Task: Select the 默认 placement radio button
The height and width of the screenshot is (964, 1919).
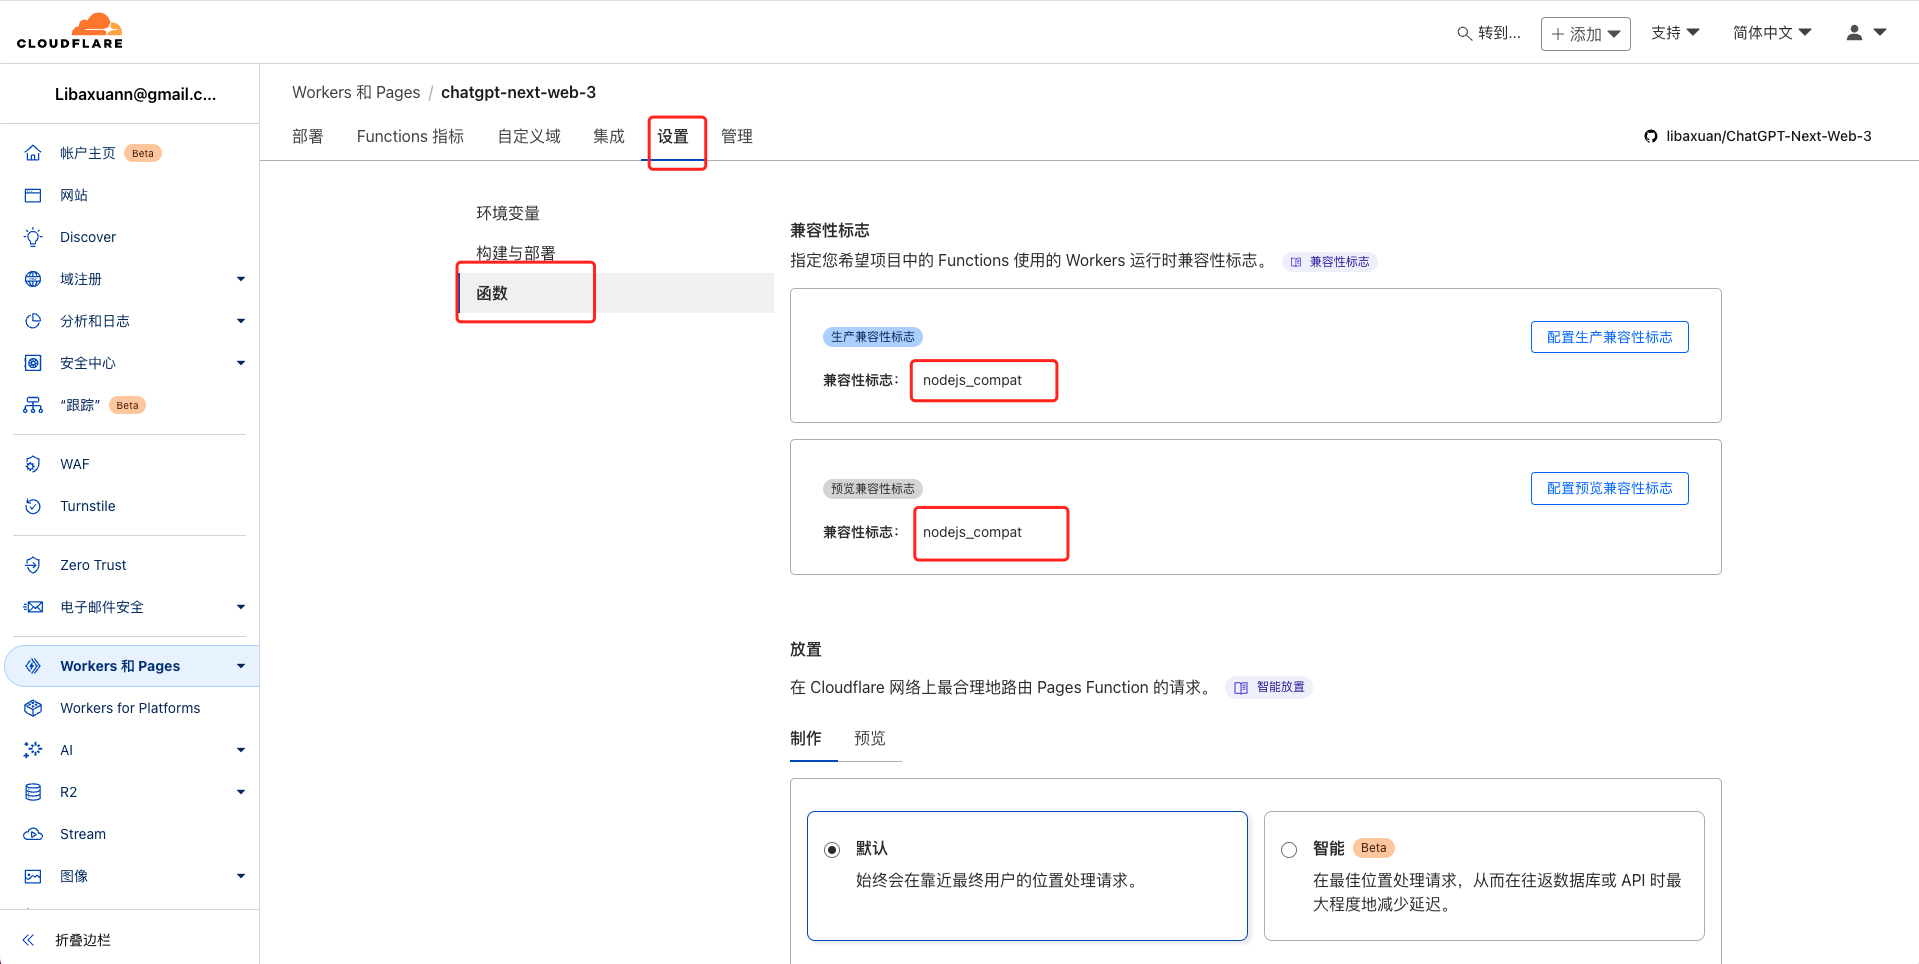Action: (x=832, y=850)
